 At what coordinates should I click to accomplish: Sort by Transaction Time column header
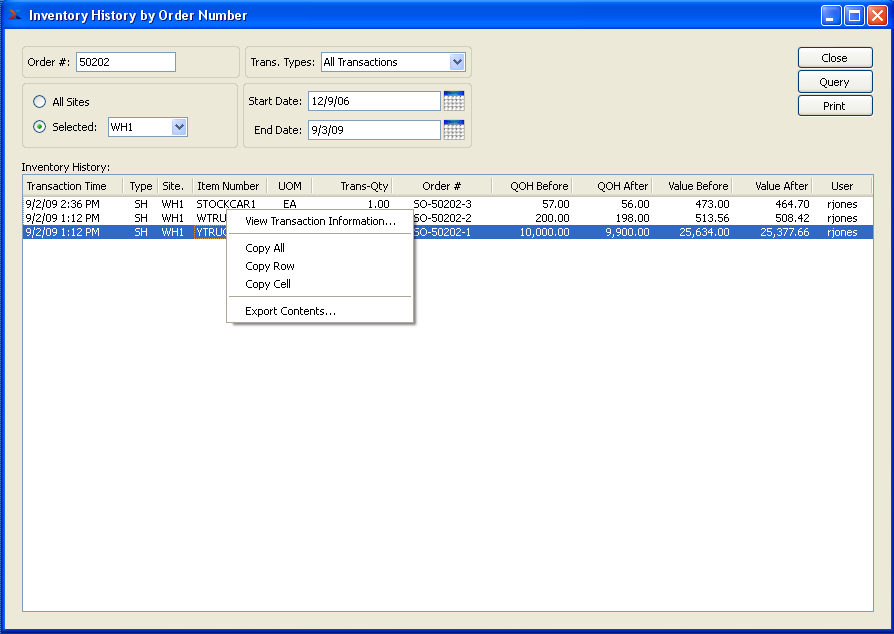(72, 186)
